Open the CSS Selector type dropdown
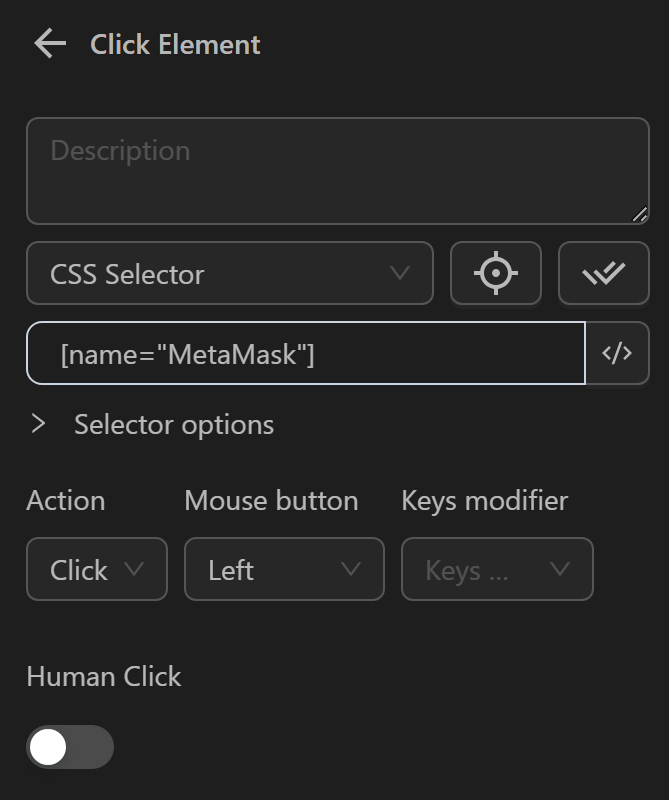669x800 pixels. pyautogui.click(x=229, y=273)
